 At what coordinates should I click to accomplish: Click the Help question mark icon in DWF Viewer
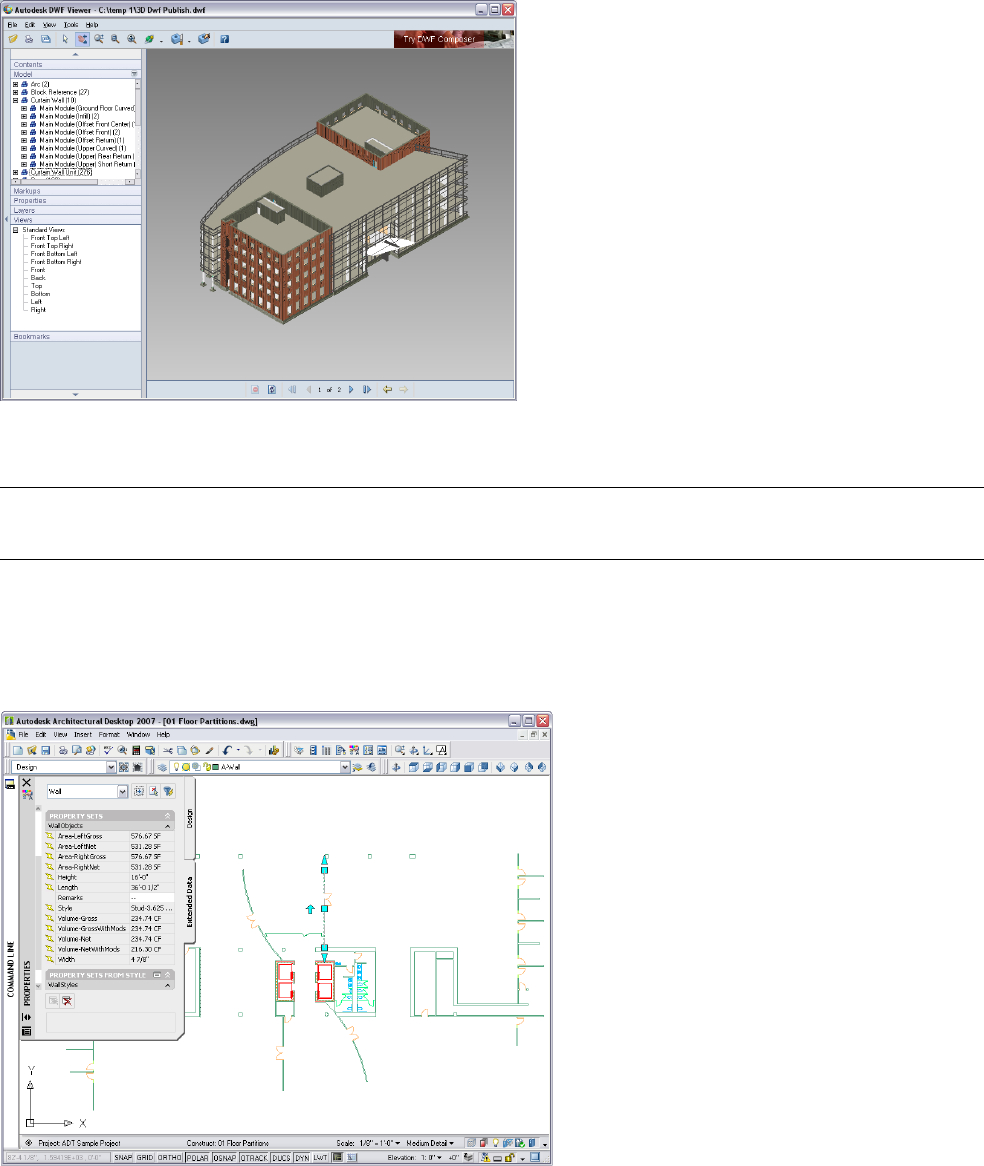(x=224, y=39)
